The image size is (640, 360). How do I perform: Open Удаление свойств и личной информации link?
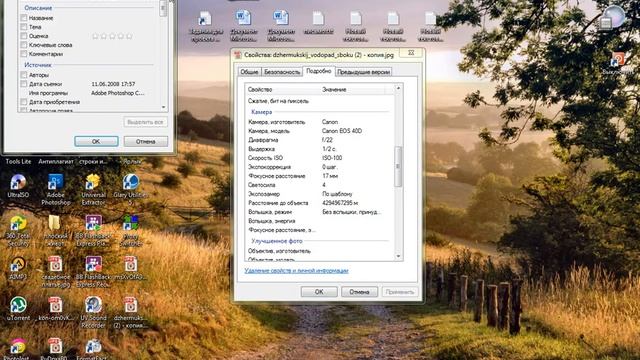point(296,271)
